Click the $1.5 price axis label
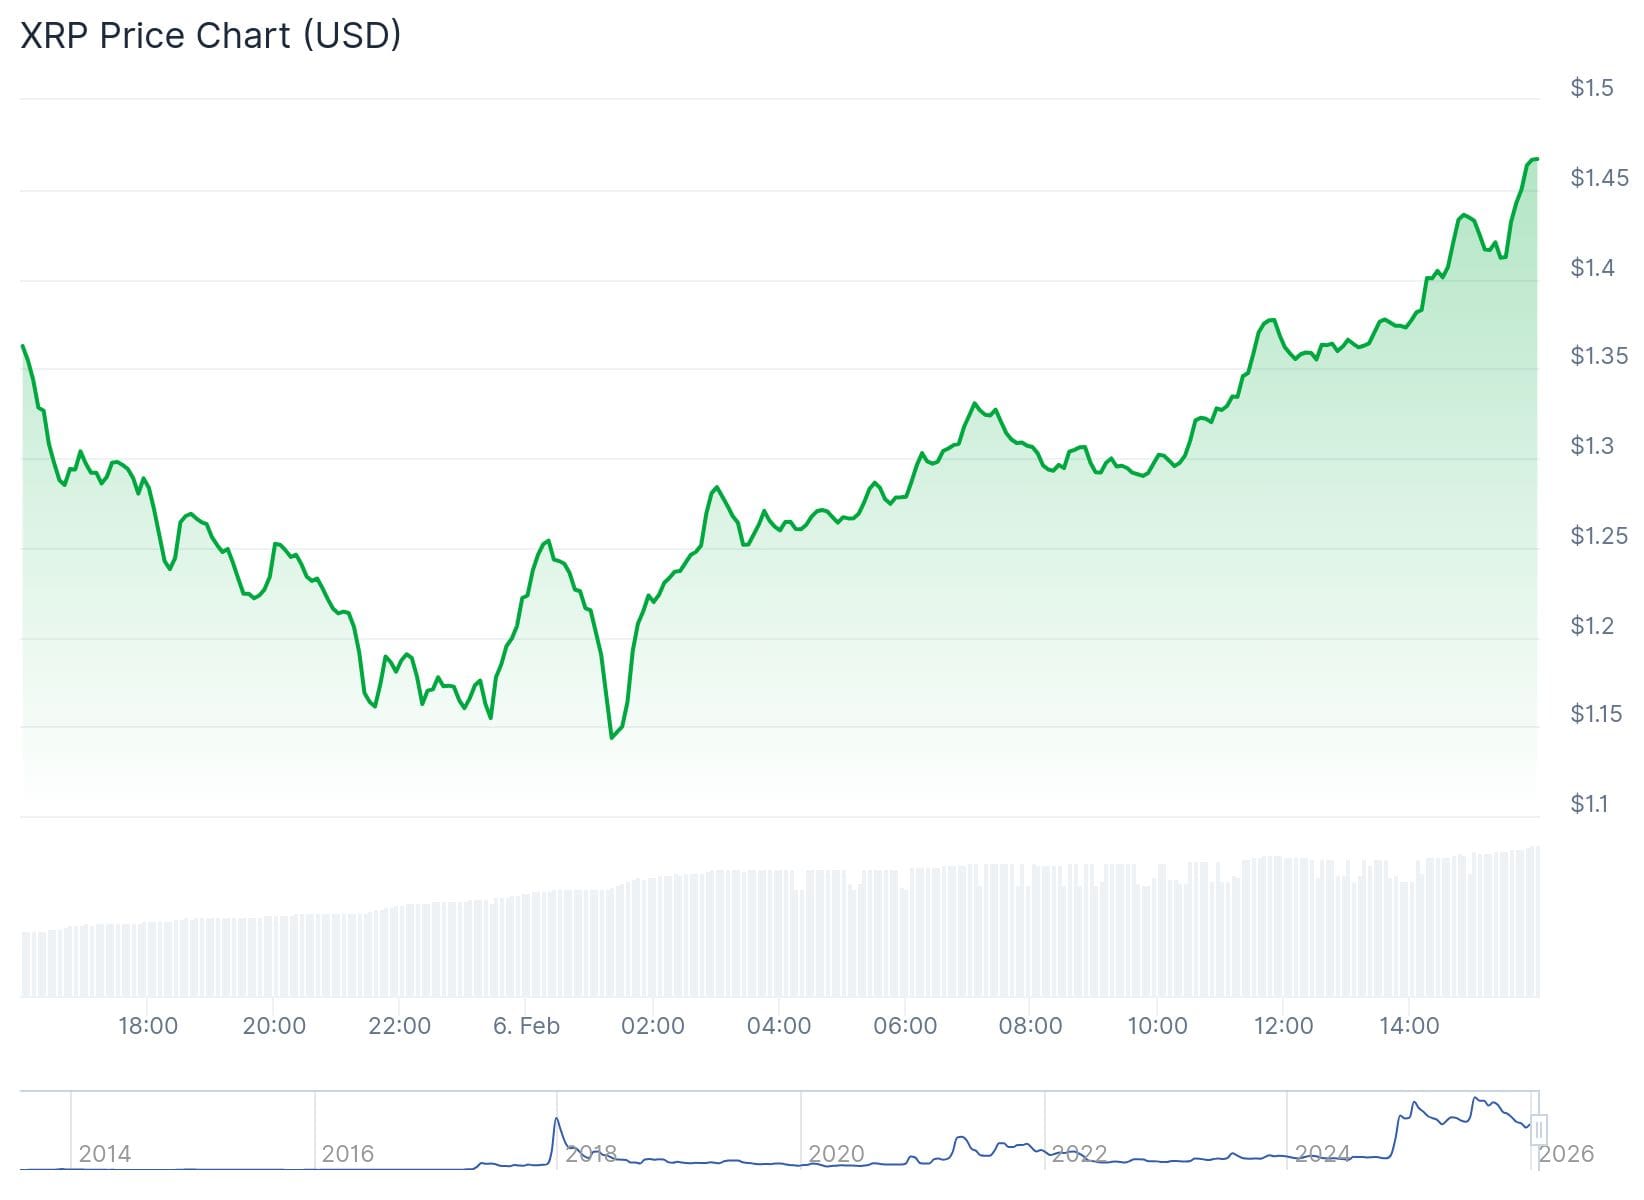Screen dimensions: 1644x1200 coord(1591,88)
